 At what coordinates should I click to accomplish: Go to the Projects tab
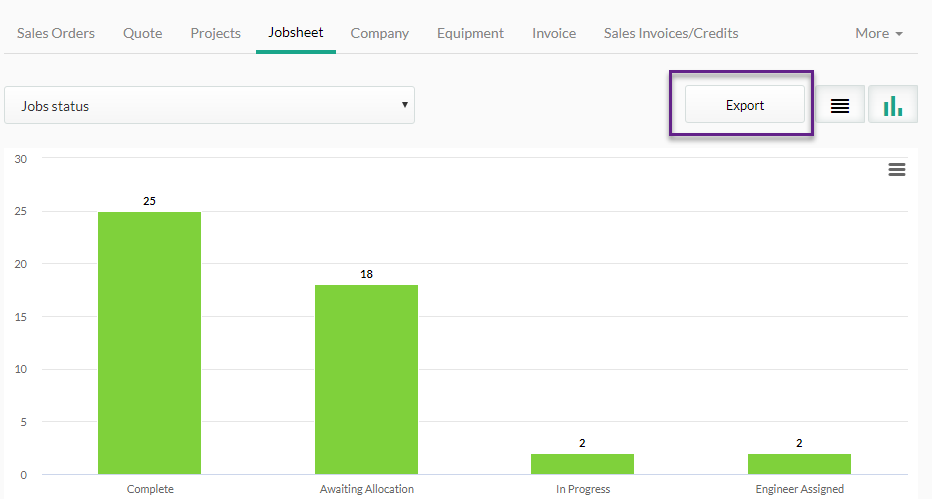[x=216, y=33]
